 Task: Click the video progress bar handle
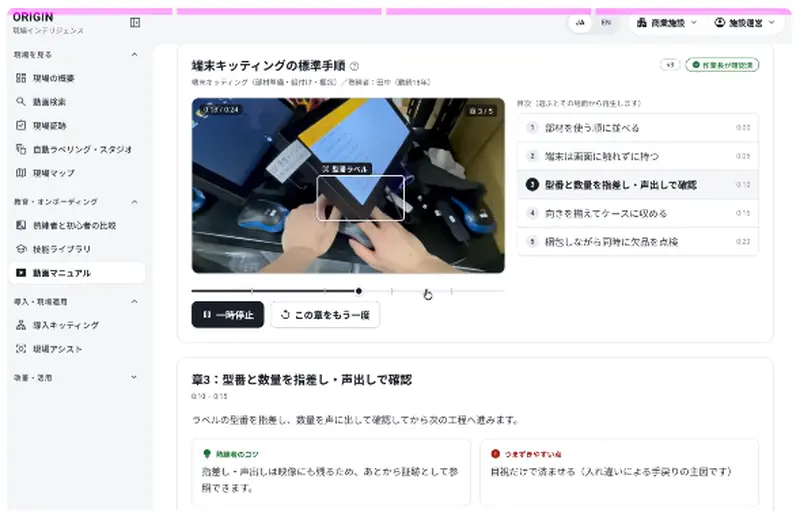[x=359, y=291]
